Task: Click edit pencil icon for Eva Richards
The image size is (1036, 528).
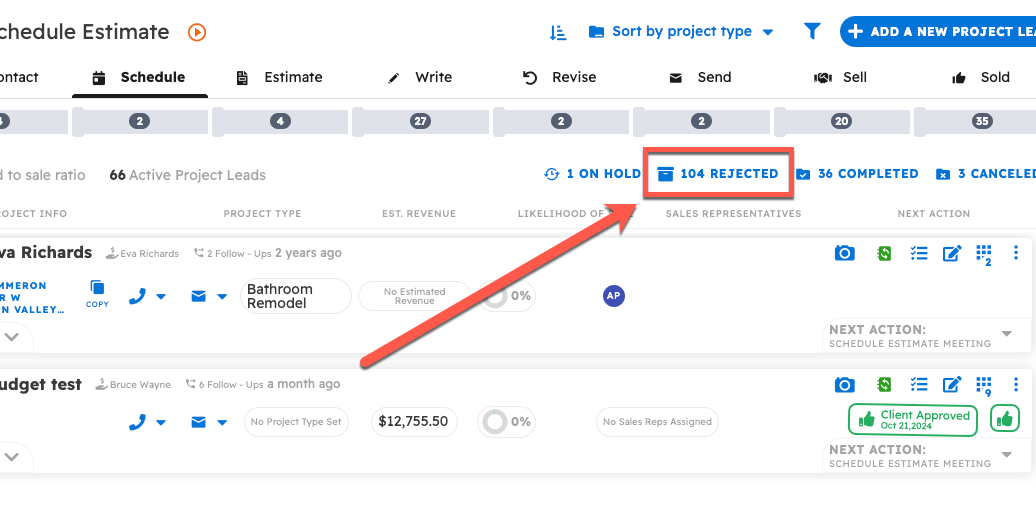Action: coord(952,253)
